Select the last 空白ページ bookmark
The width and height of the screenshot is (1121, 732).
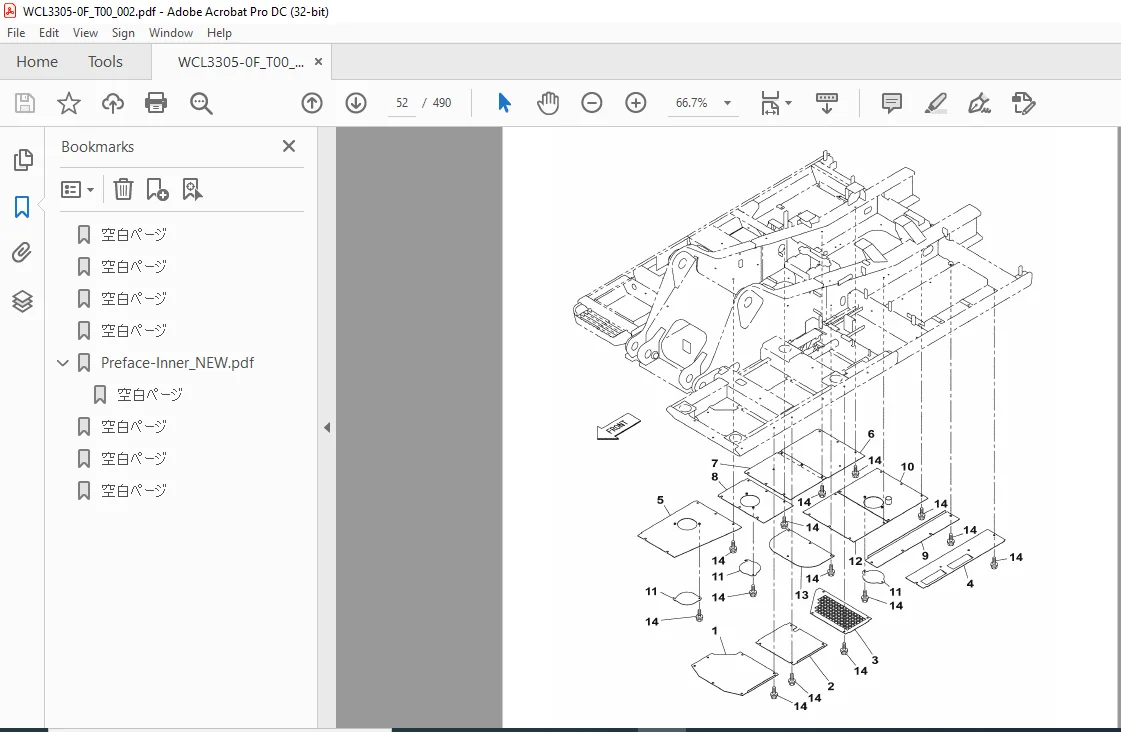point(134,490)
